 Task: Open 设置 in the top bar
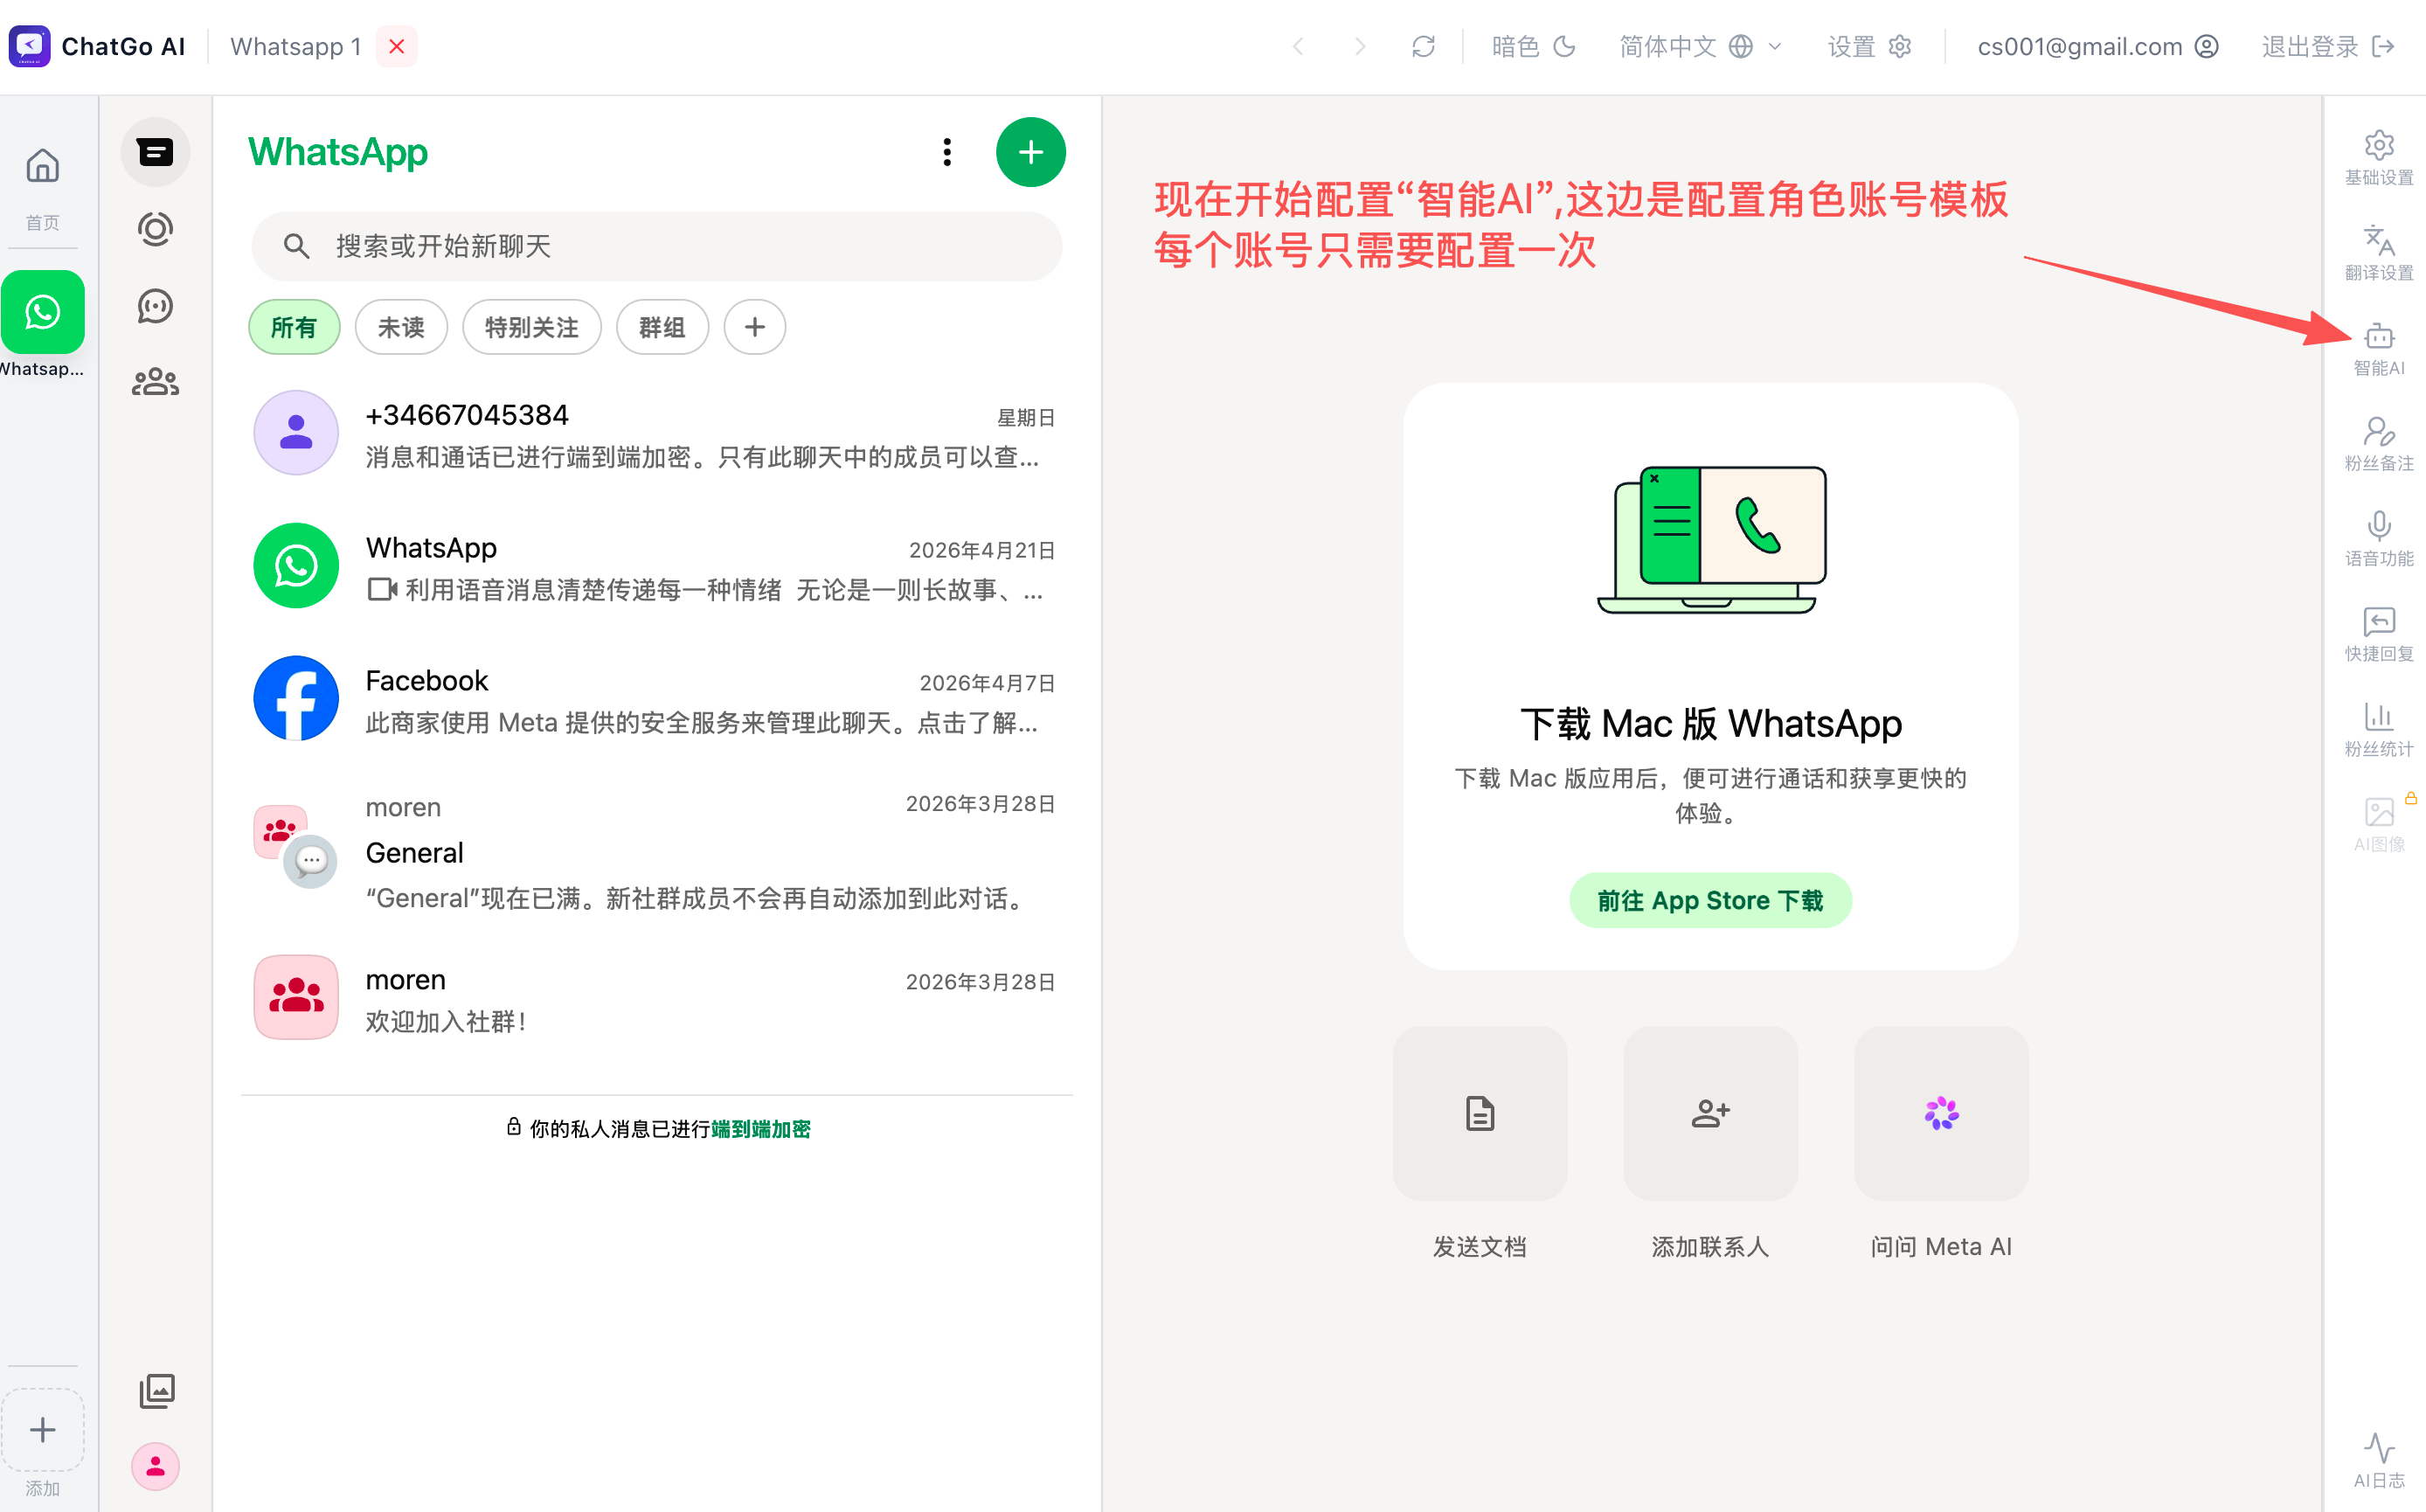1869,47
